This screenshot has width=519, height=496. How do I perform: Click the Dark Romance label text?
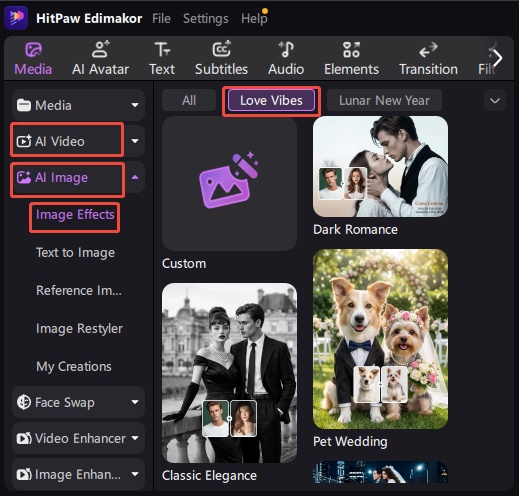point(355,230)
